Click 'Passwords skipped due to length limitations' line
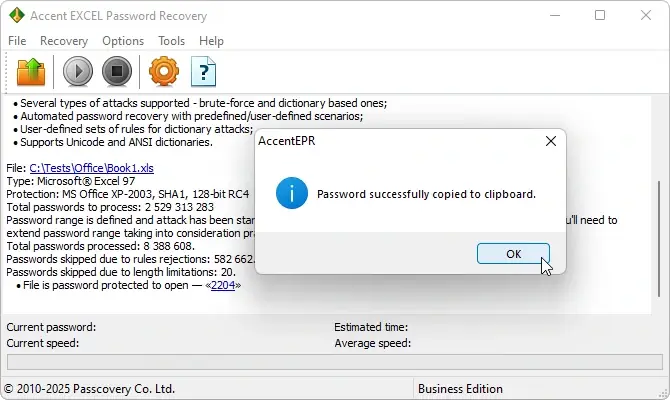The image size is (670, 400). [121, 272]
